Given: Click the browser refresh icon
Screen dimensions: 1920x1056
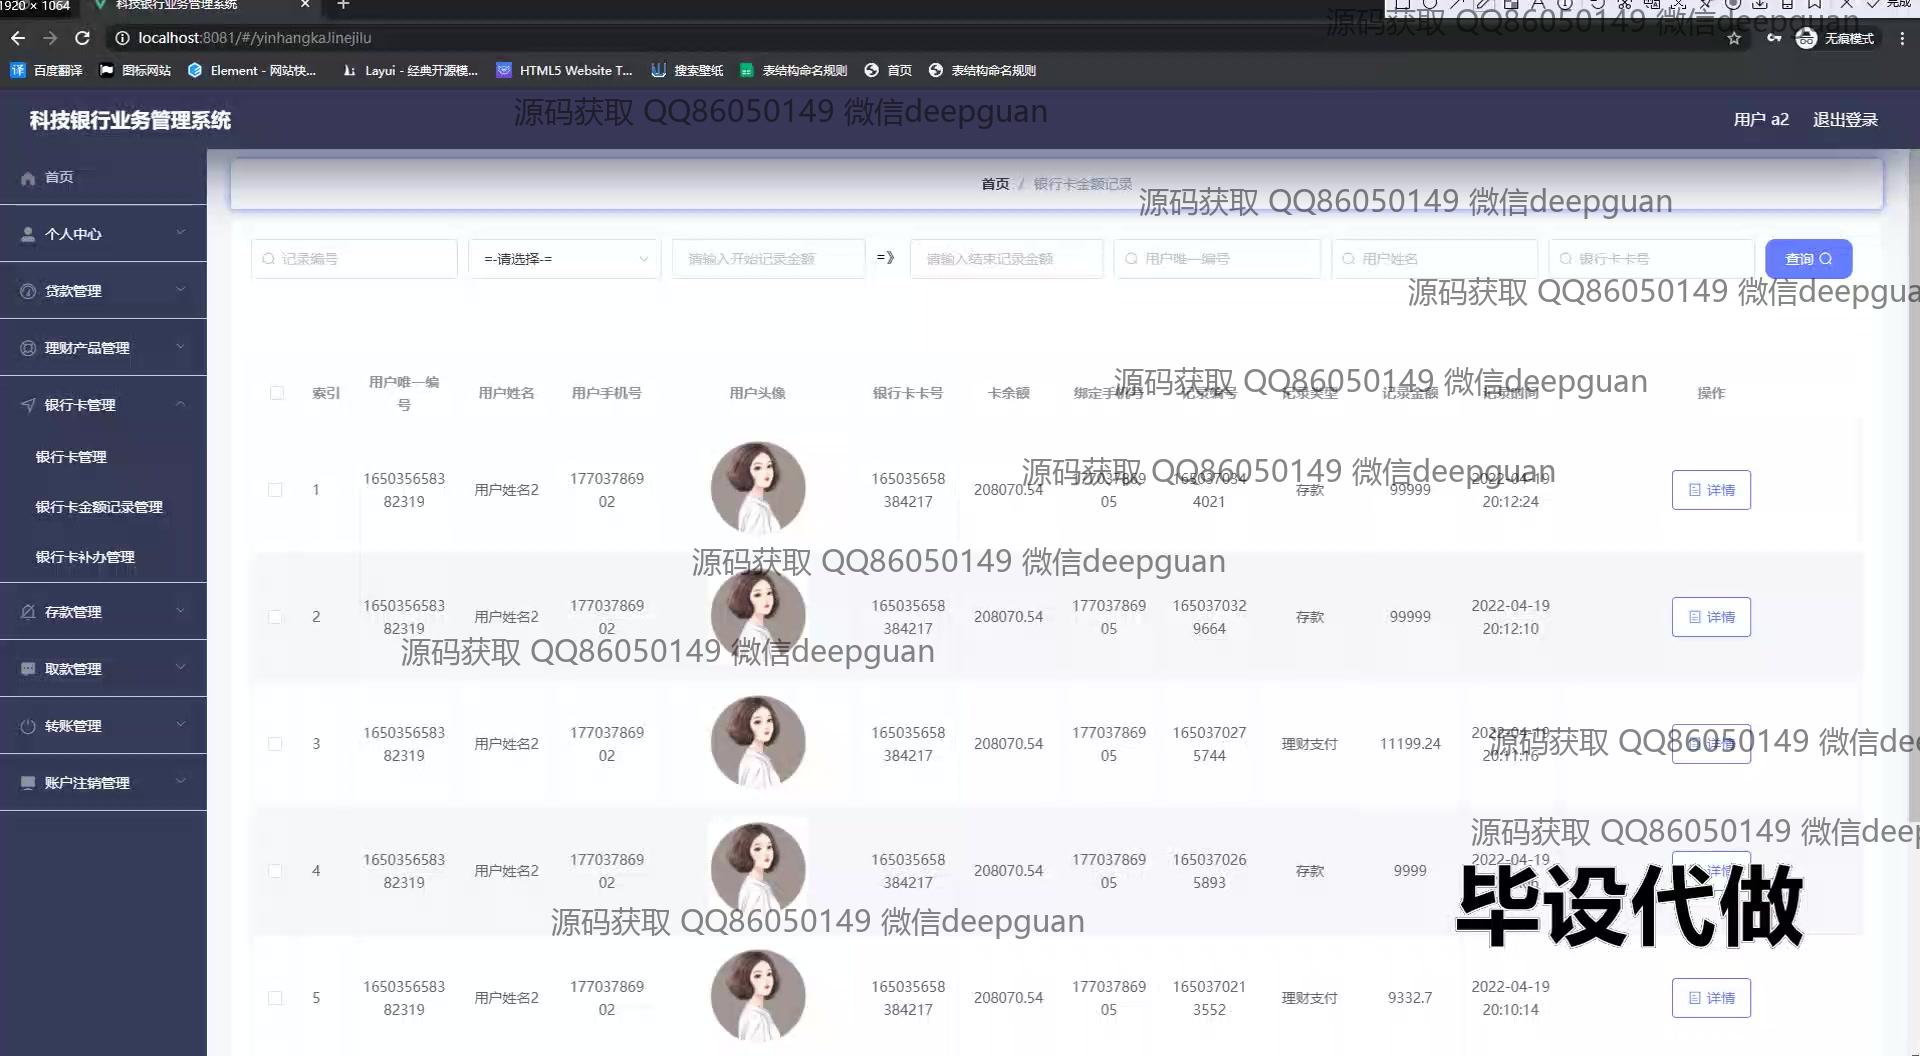Looking at the screenshot, I should [x=83, y=38].
